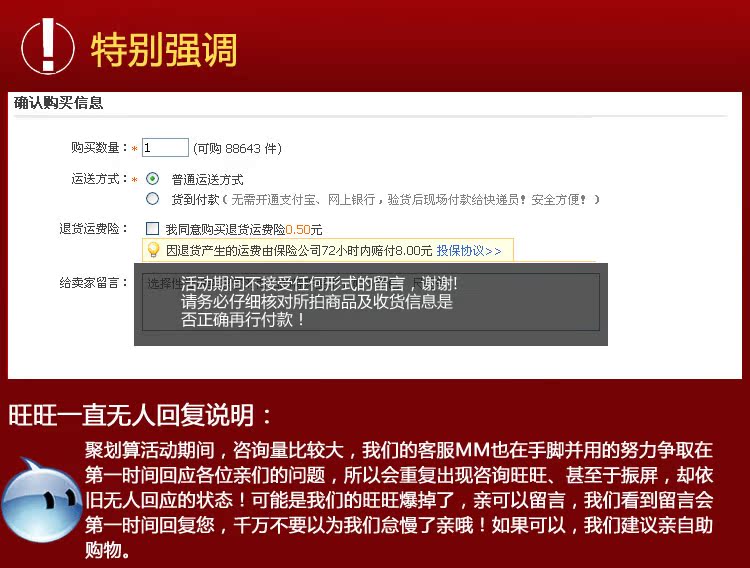Click the 聚划算活动期间 explanation paragraph
The width and height of the screenshot is (750, 568).
(x=398, y=500)
